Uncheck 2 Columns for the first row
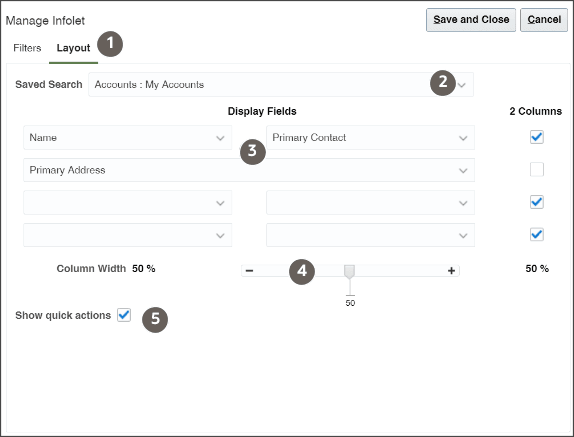Screen dimensions: 574x437 coord(537,137)
